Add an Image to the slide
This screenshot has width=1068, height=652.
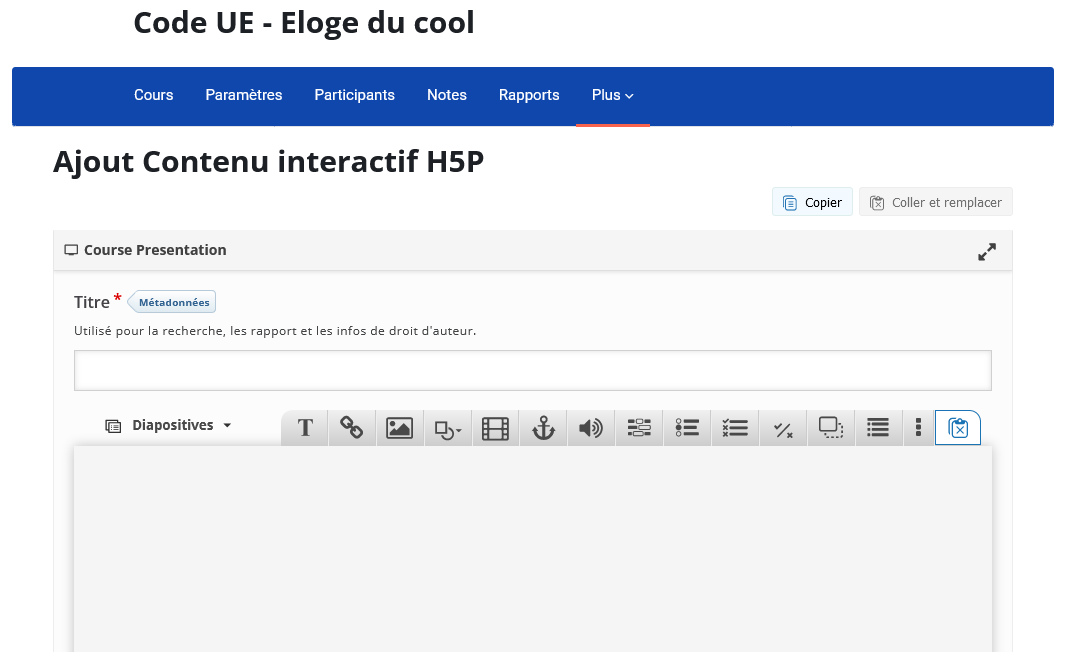pos(399,428)
